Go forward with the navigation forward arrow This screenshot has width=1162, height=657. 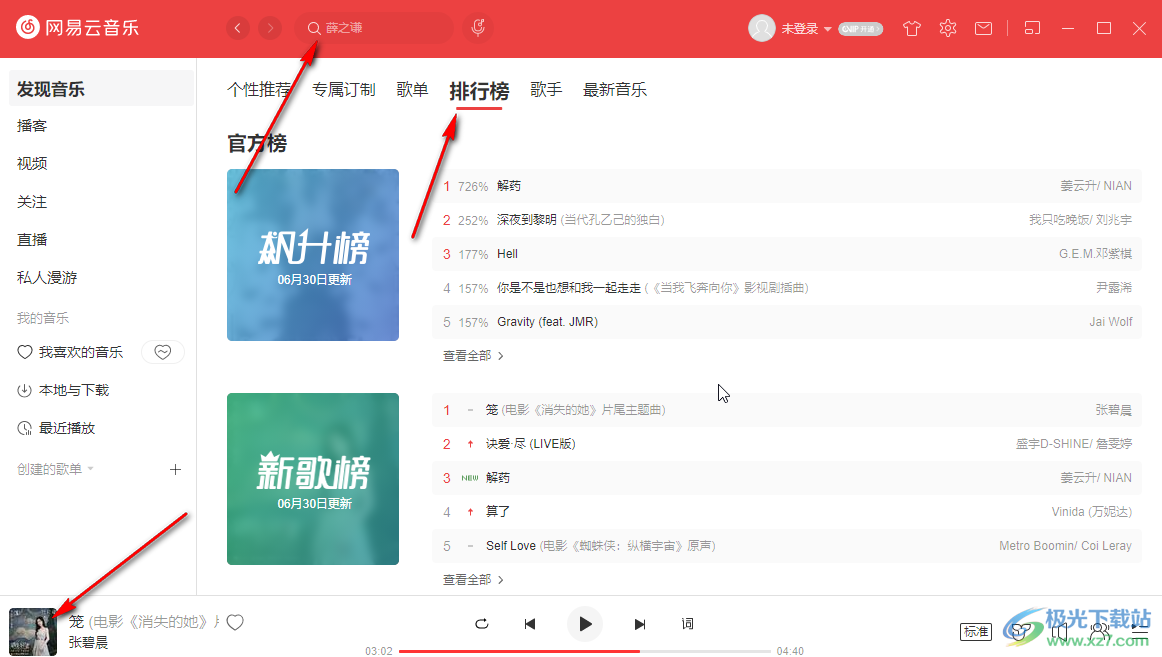(x=270, y=28)
